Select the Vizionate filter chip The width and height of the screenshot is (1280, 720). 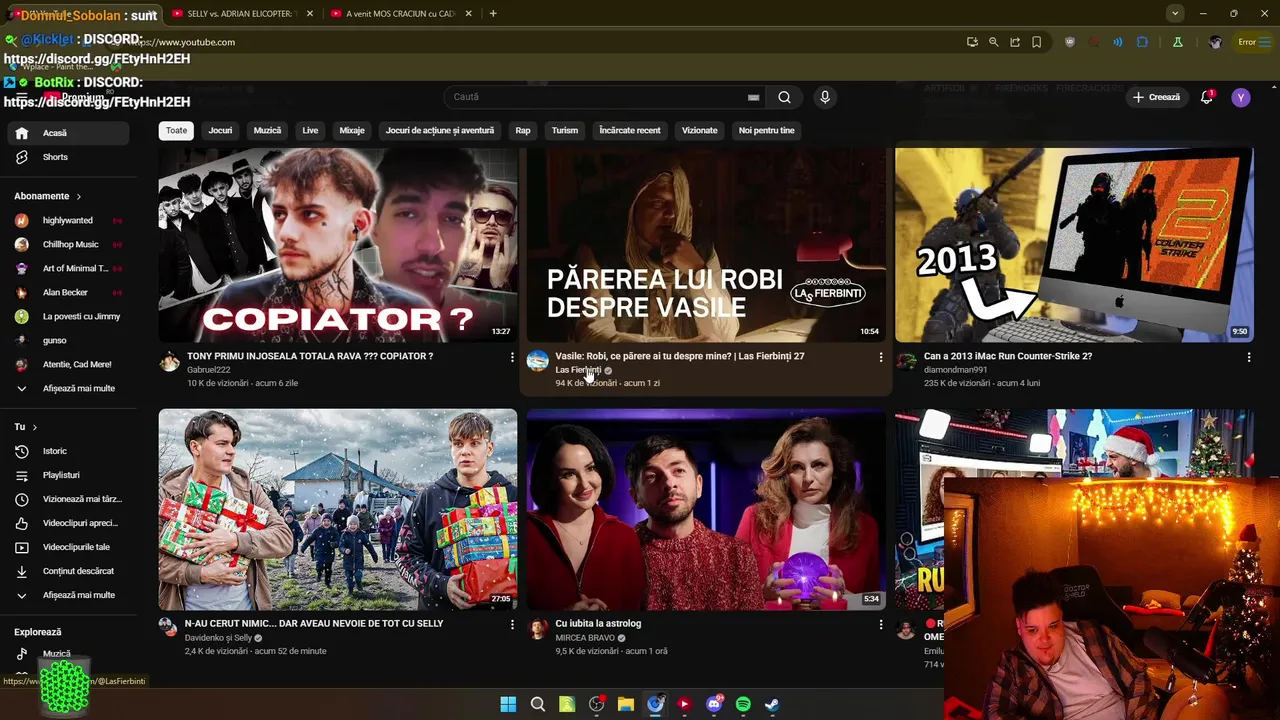point(700,130)
